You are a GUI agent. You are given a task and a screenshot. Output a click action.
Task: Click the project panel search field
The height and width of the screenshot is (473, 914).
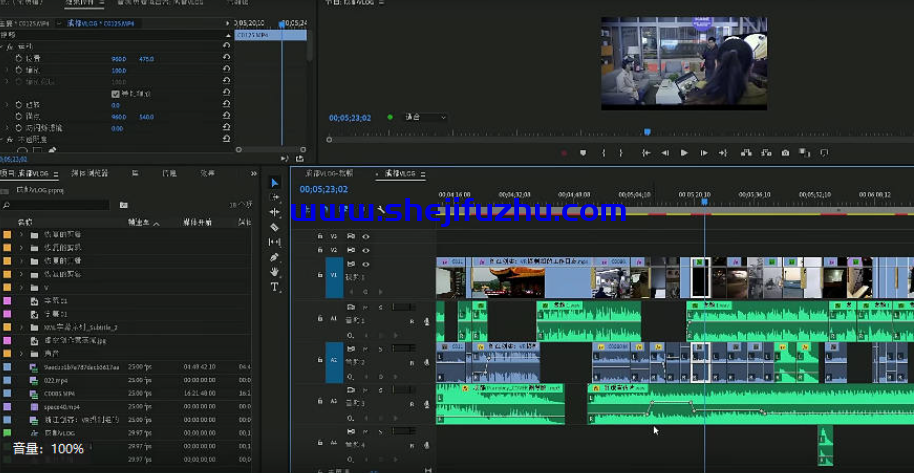coord(55,205)
